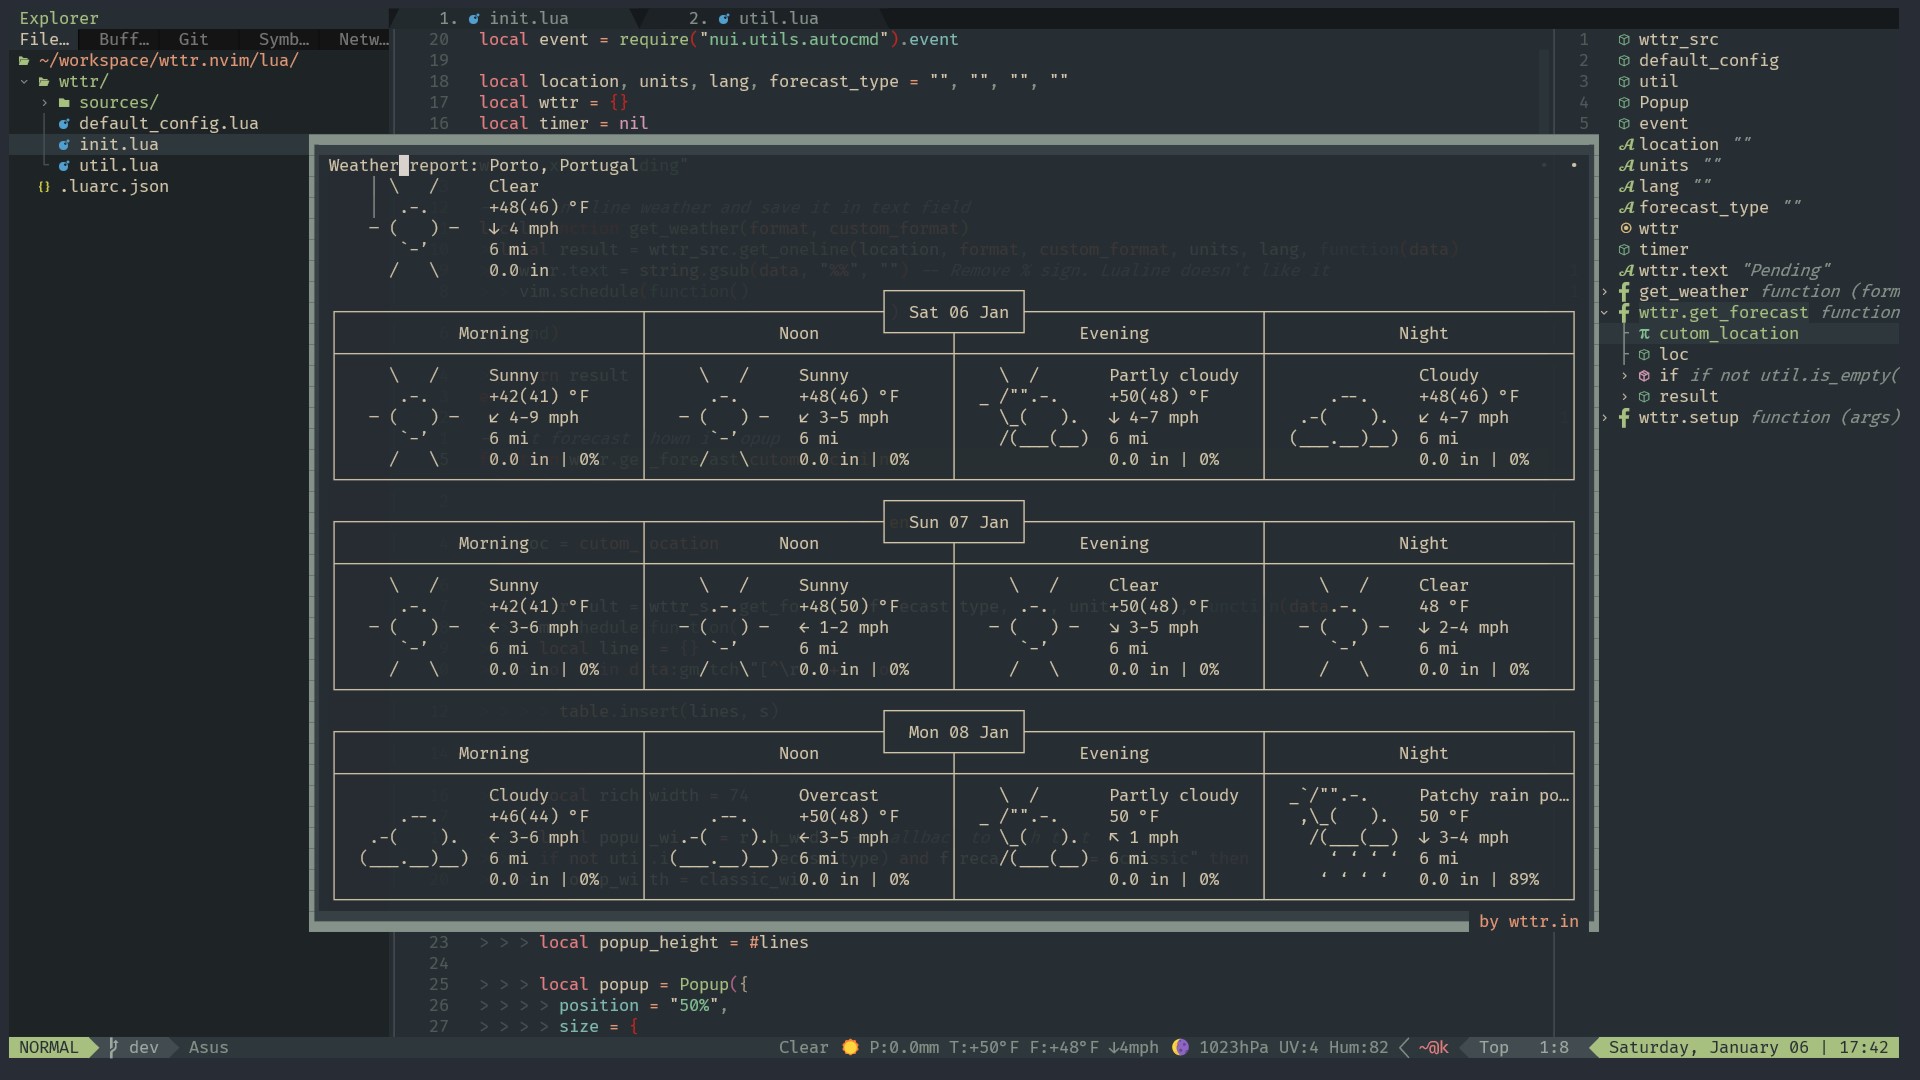Expand the get_weather function outline node
The image size is (1920, 1080).
coord(1605,292)
